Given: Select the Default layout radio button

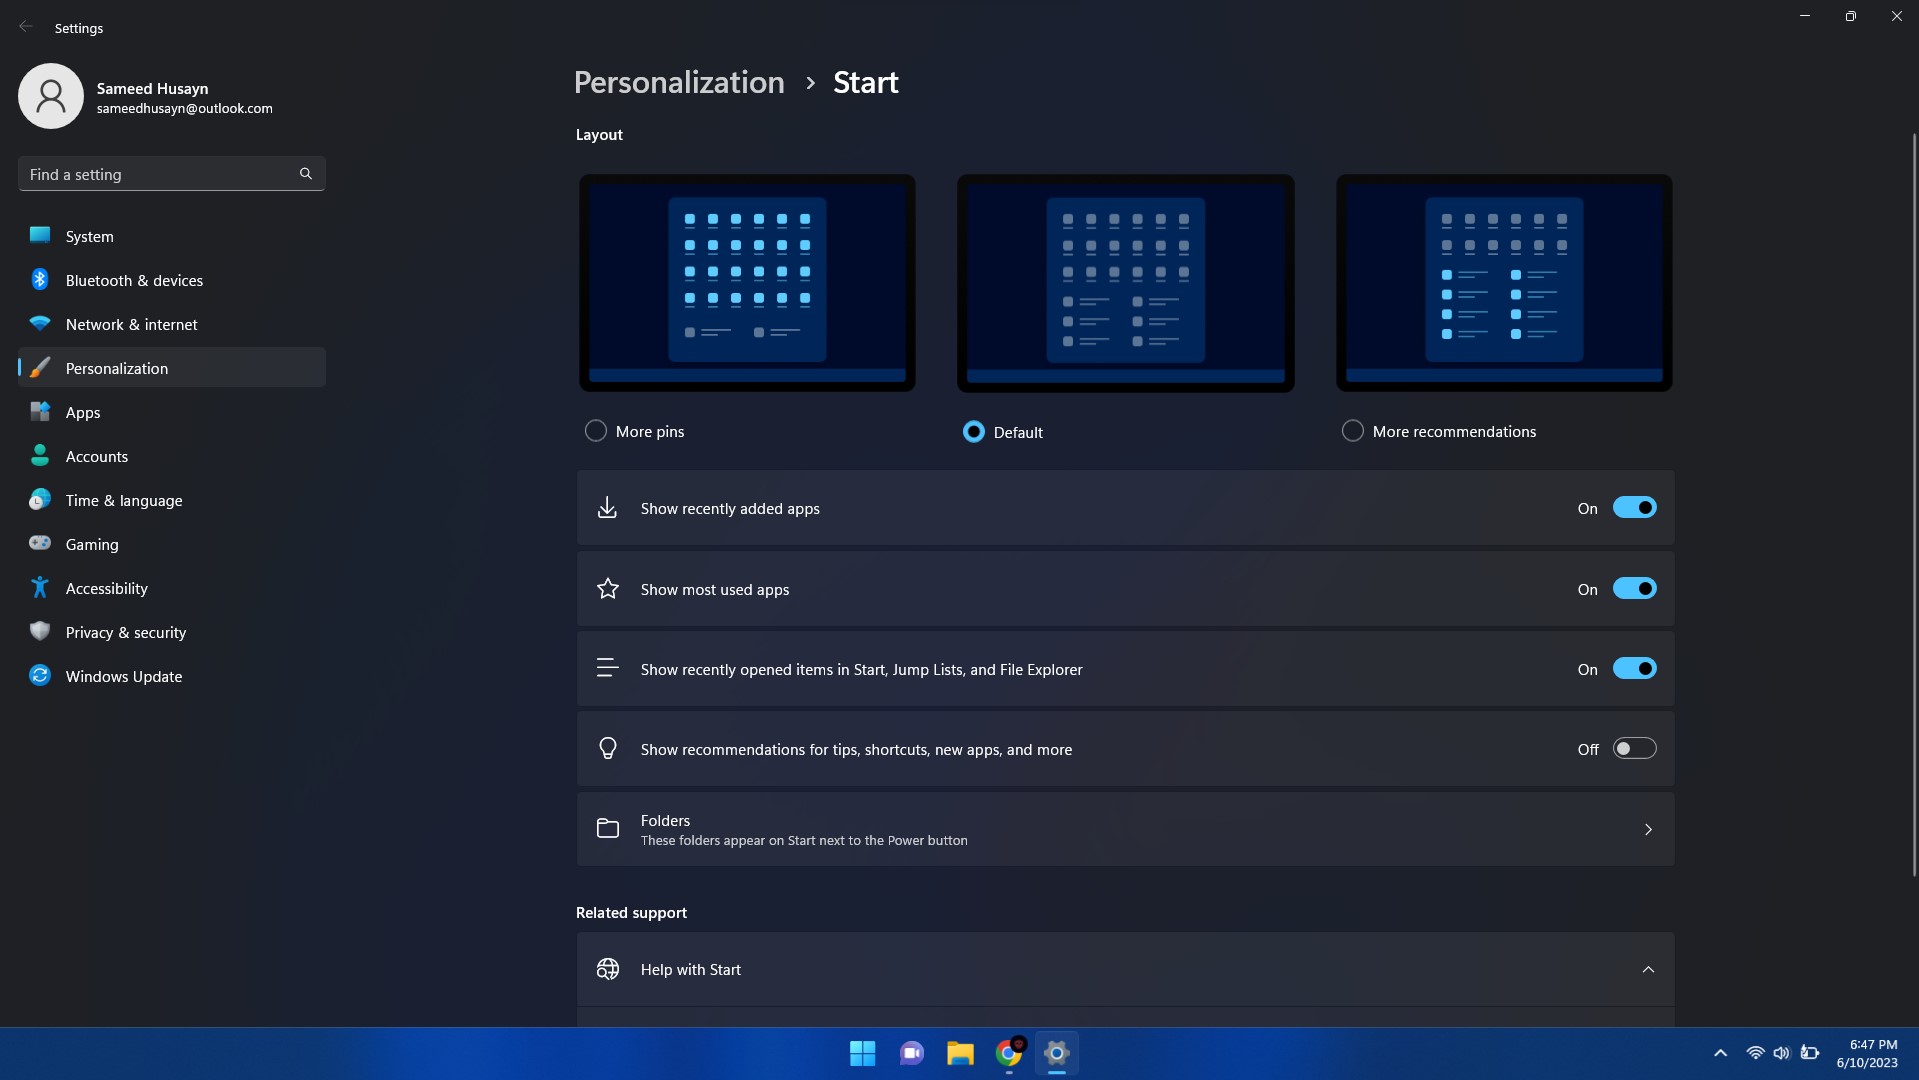Looking at the screenshot, I should (x=973, y=432).
